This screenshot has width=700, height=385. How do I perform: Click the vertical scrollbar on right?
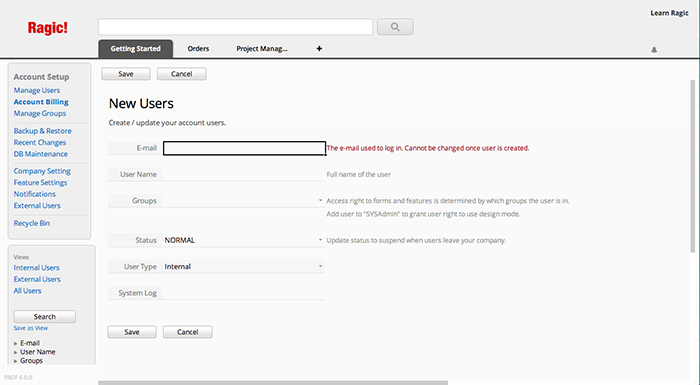point(693,166)
